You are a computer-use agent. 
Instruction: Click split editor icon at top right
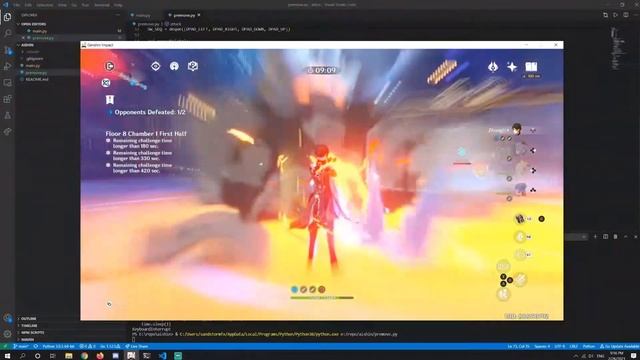pos(626,15)
